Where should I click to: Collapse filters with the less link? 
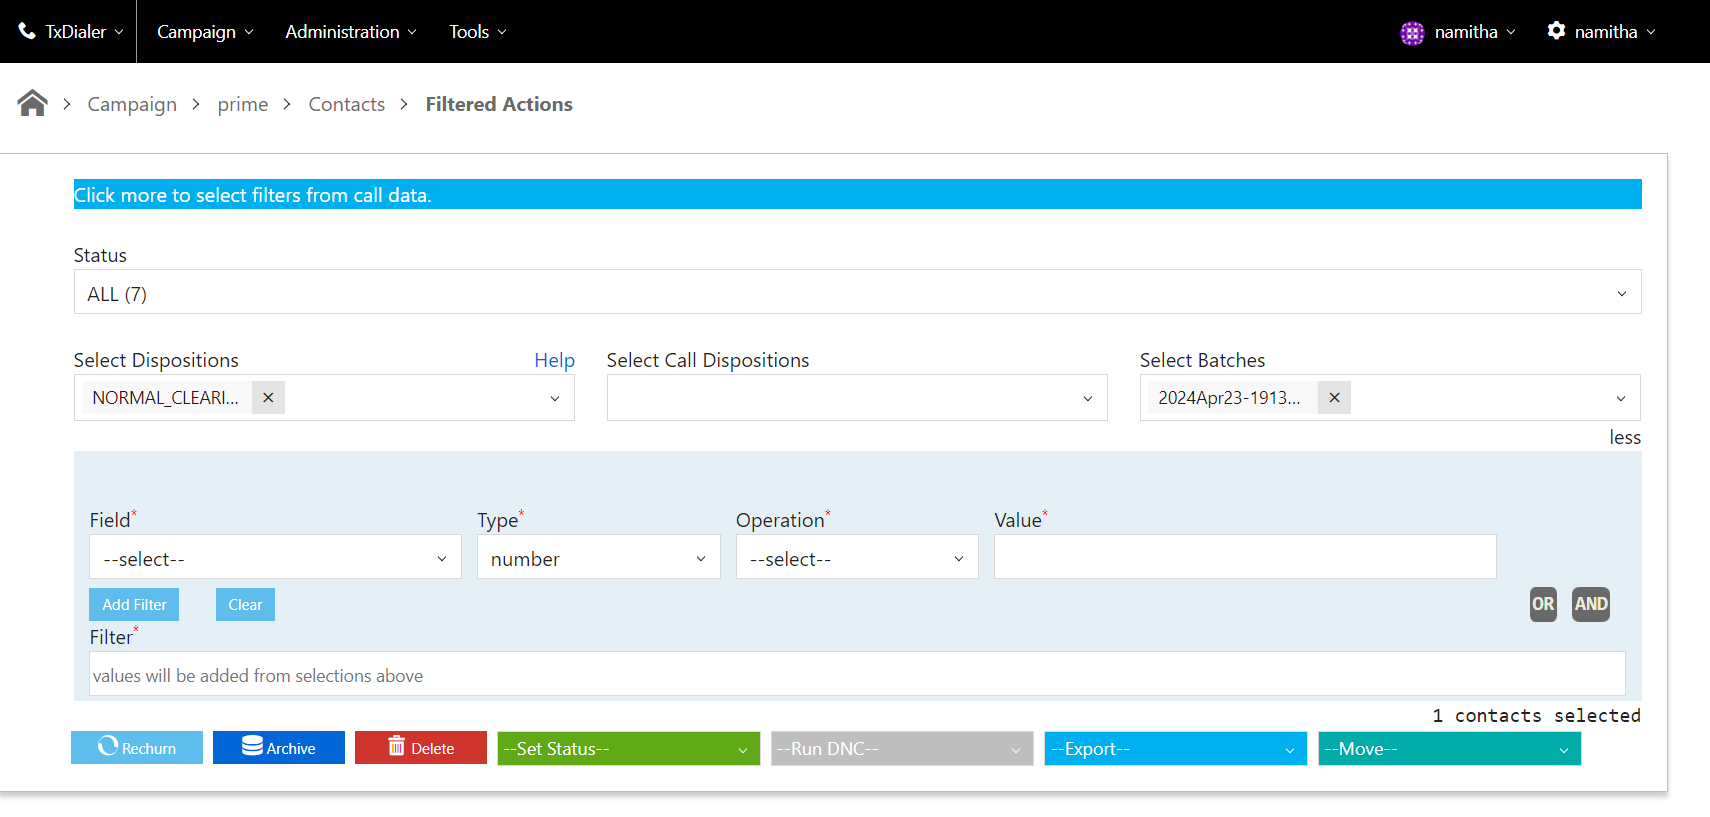1624,438
